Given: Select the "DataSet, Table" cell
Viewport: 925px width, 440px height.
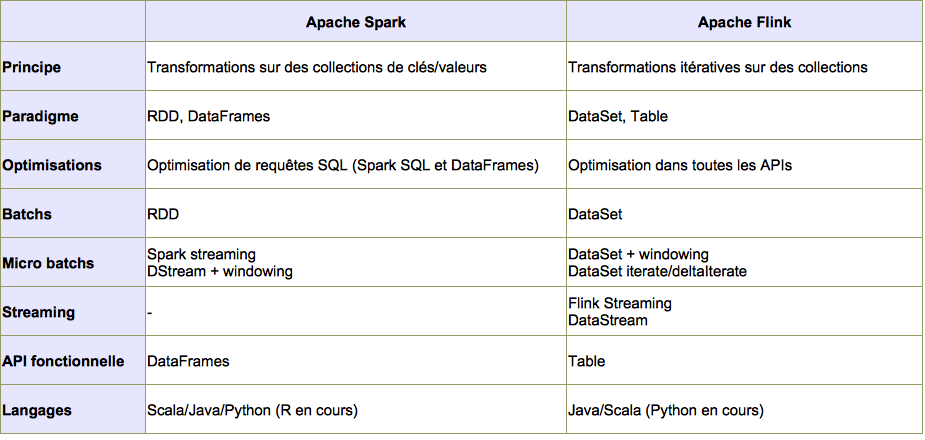Looking at the screenshot, I should [617, 116].
